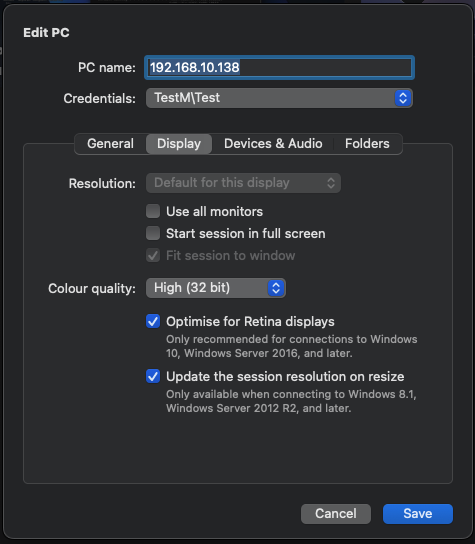Enable the Use all monitors checkbox
475x544 pixels.
(153, 211)
